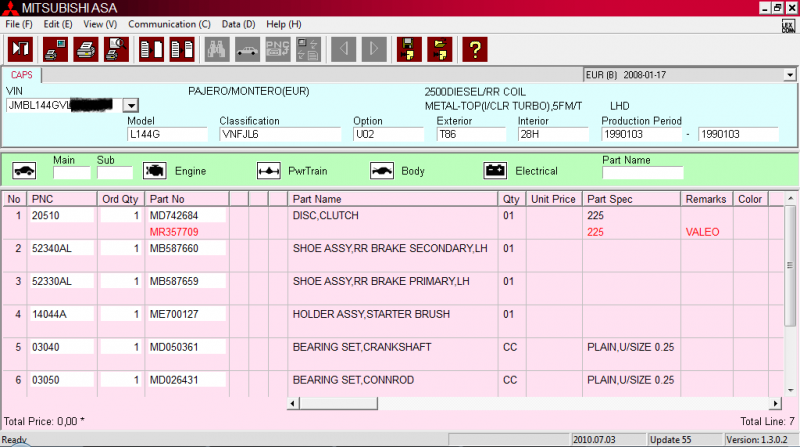Click the Part Name search field
The width and height of the screenshot is (800, 447).
642,172
